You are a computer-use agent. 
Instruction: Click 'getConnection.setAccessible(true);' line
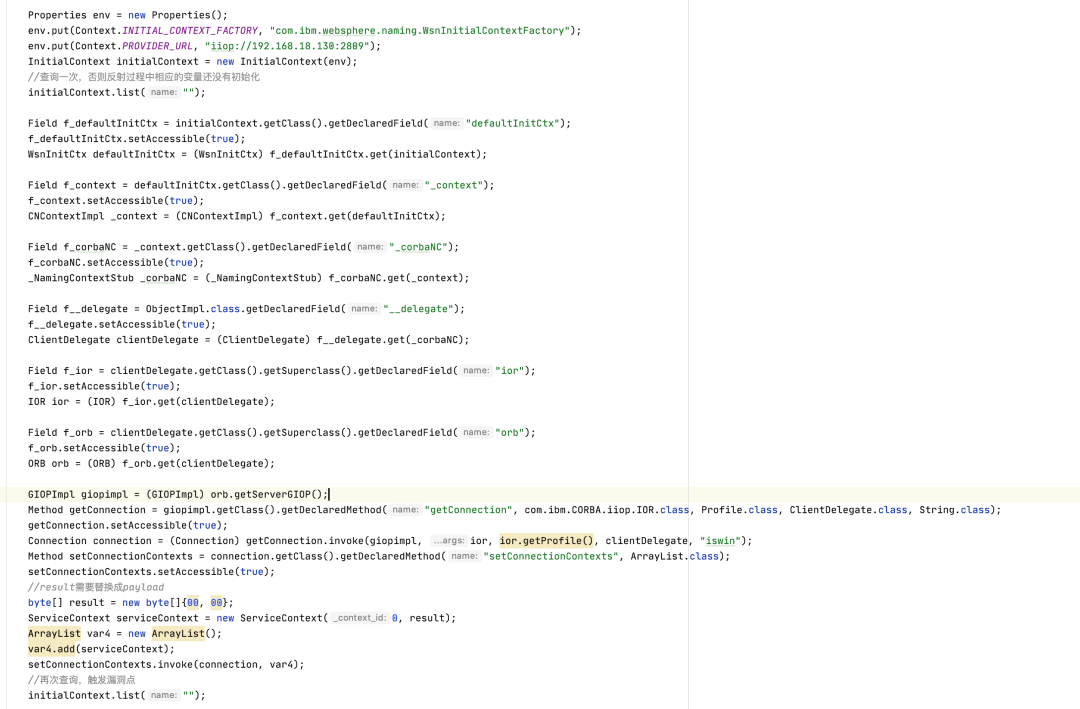pyautogui.click(x=127, y=526)
